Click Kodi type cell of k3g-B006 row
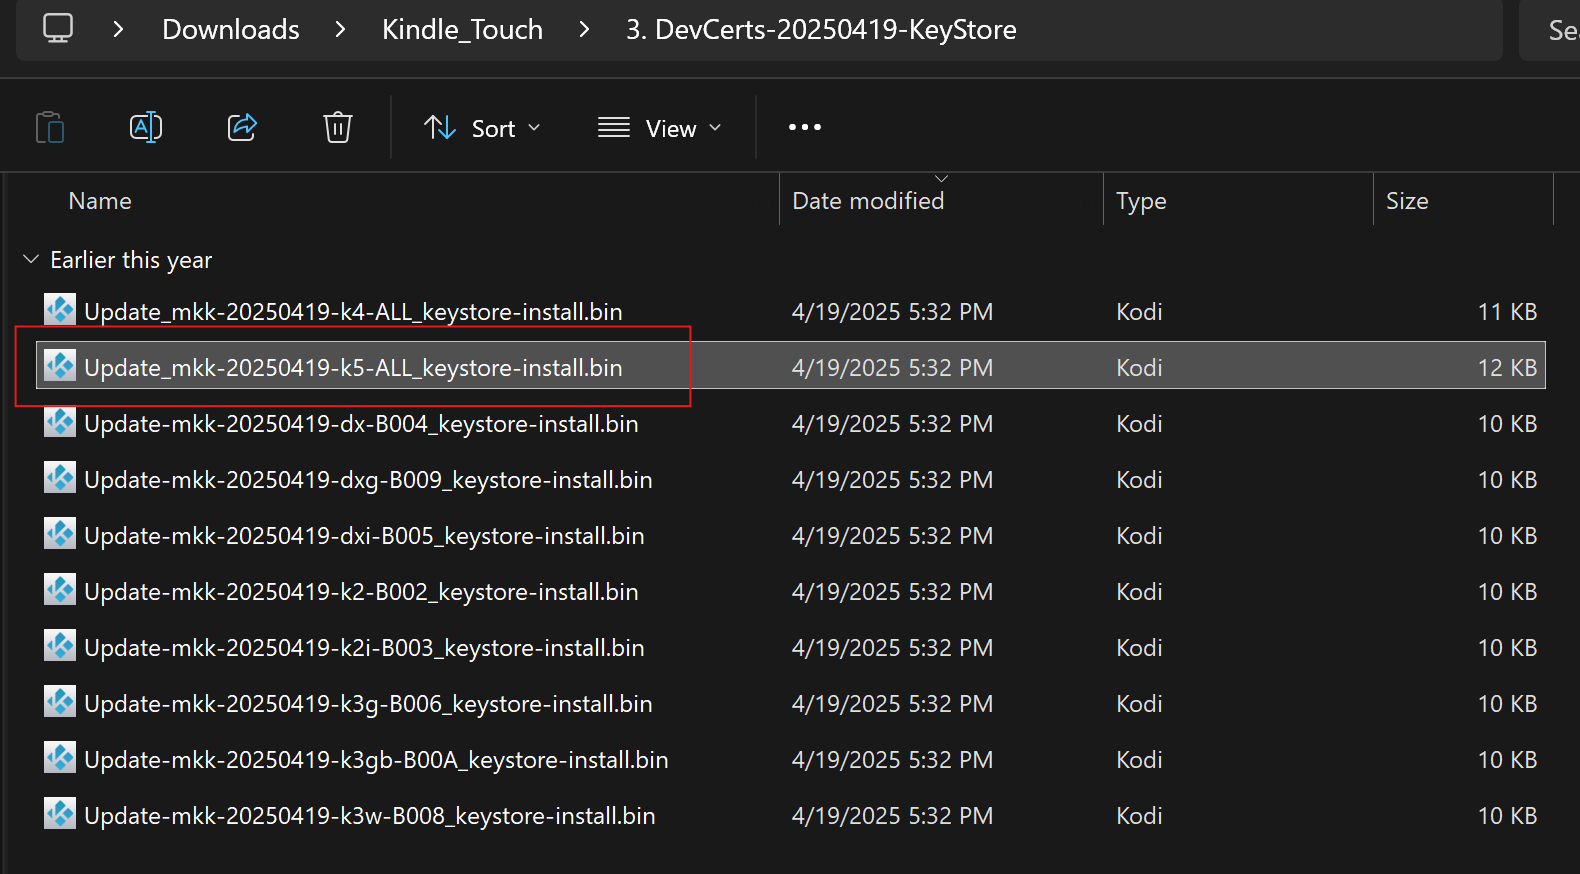 [1139, 704]
